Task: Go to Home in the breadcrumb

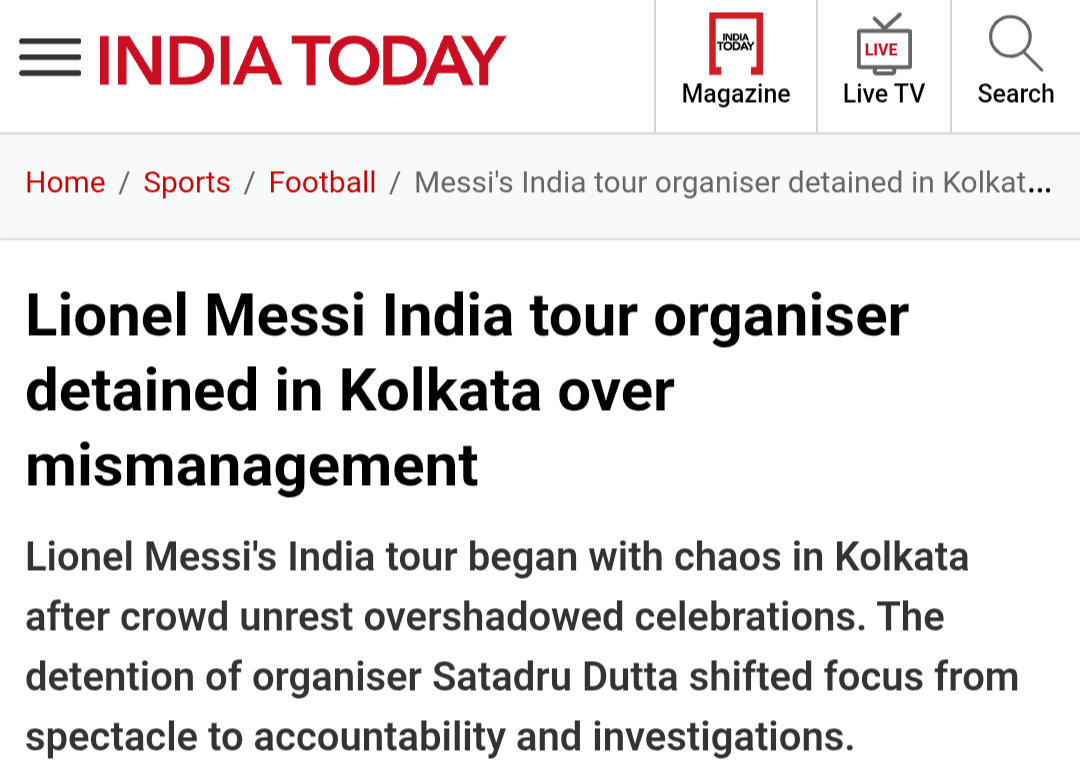Action: click(x=65, y=183)
